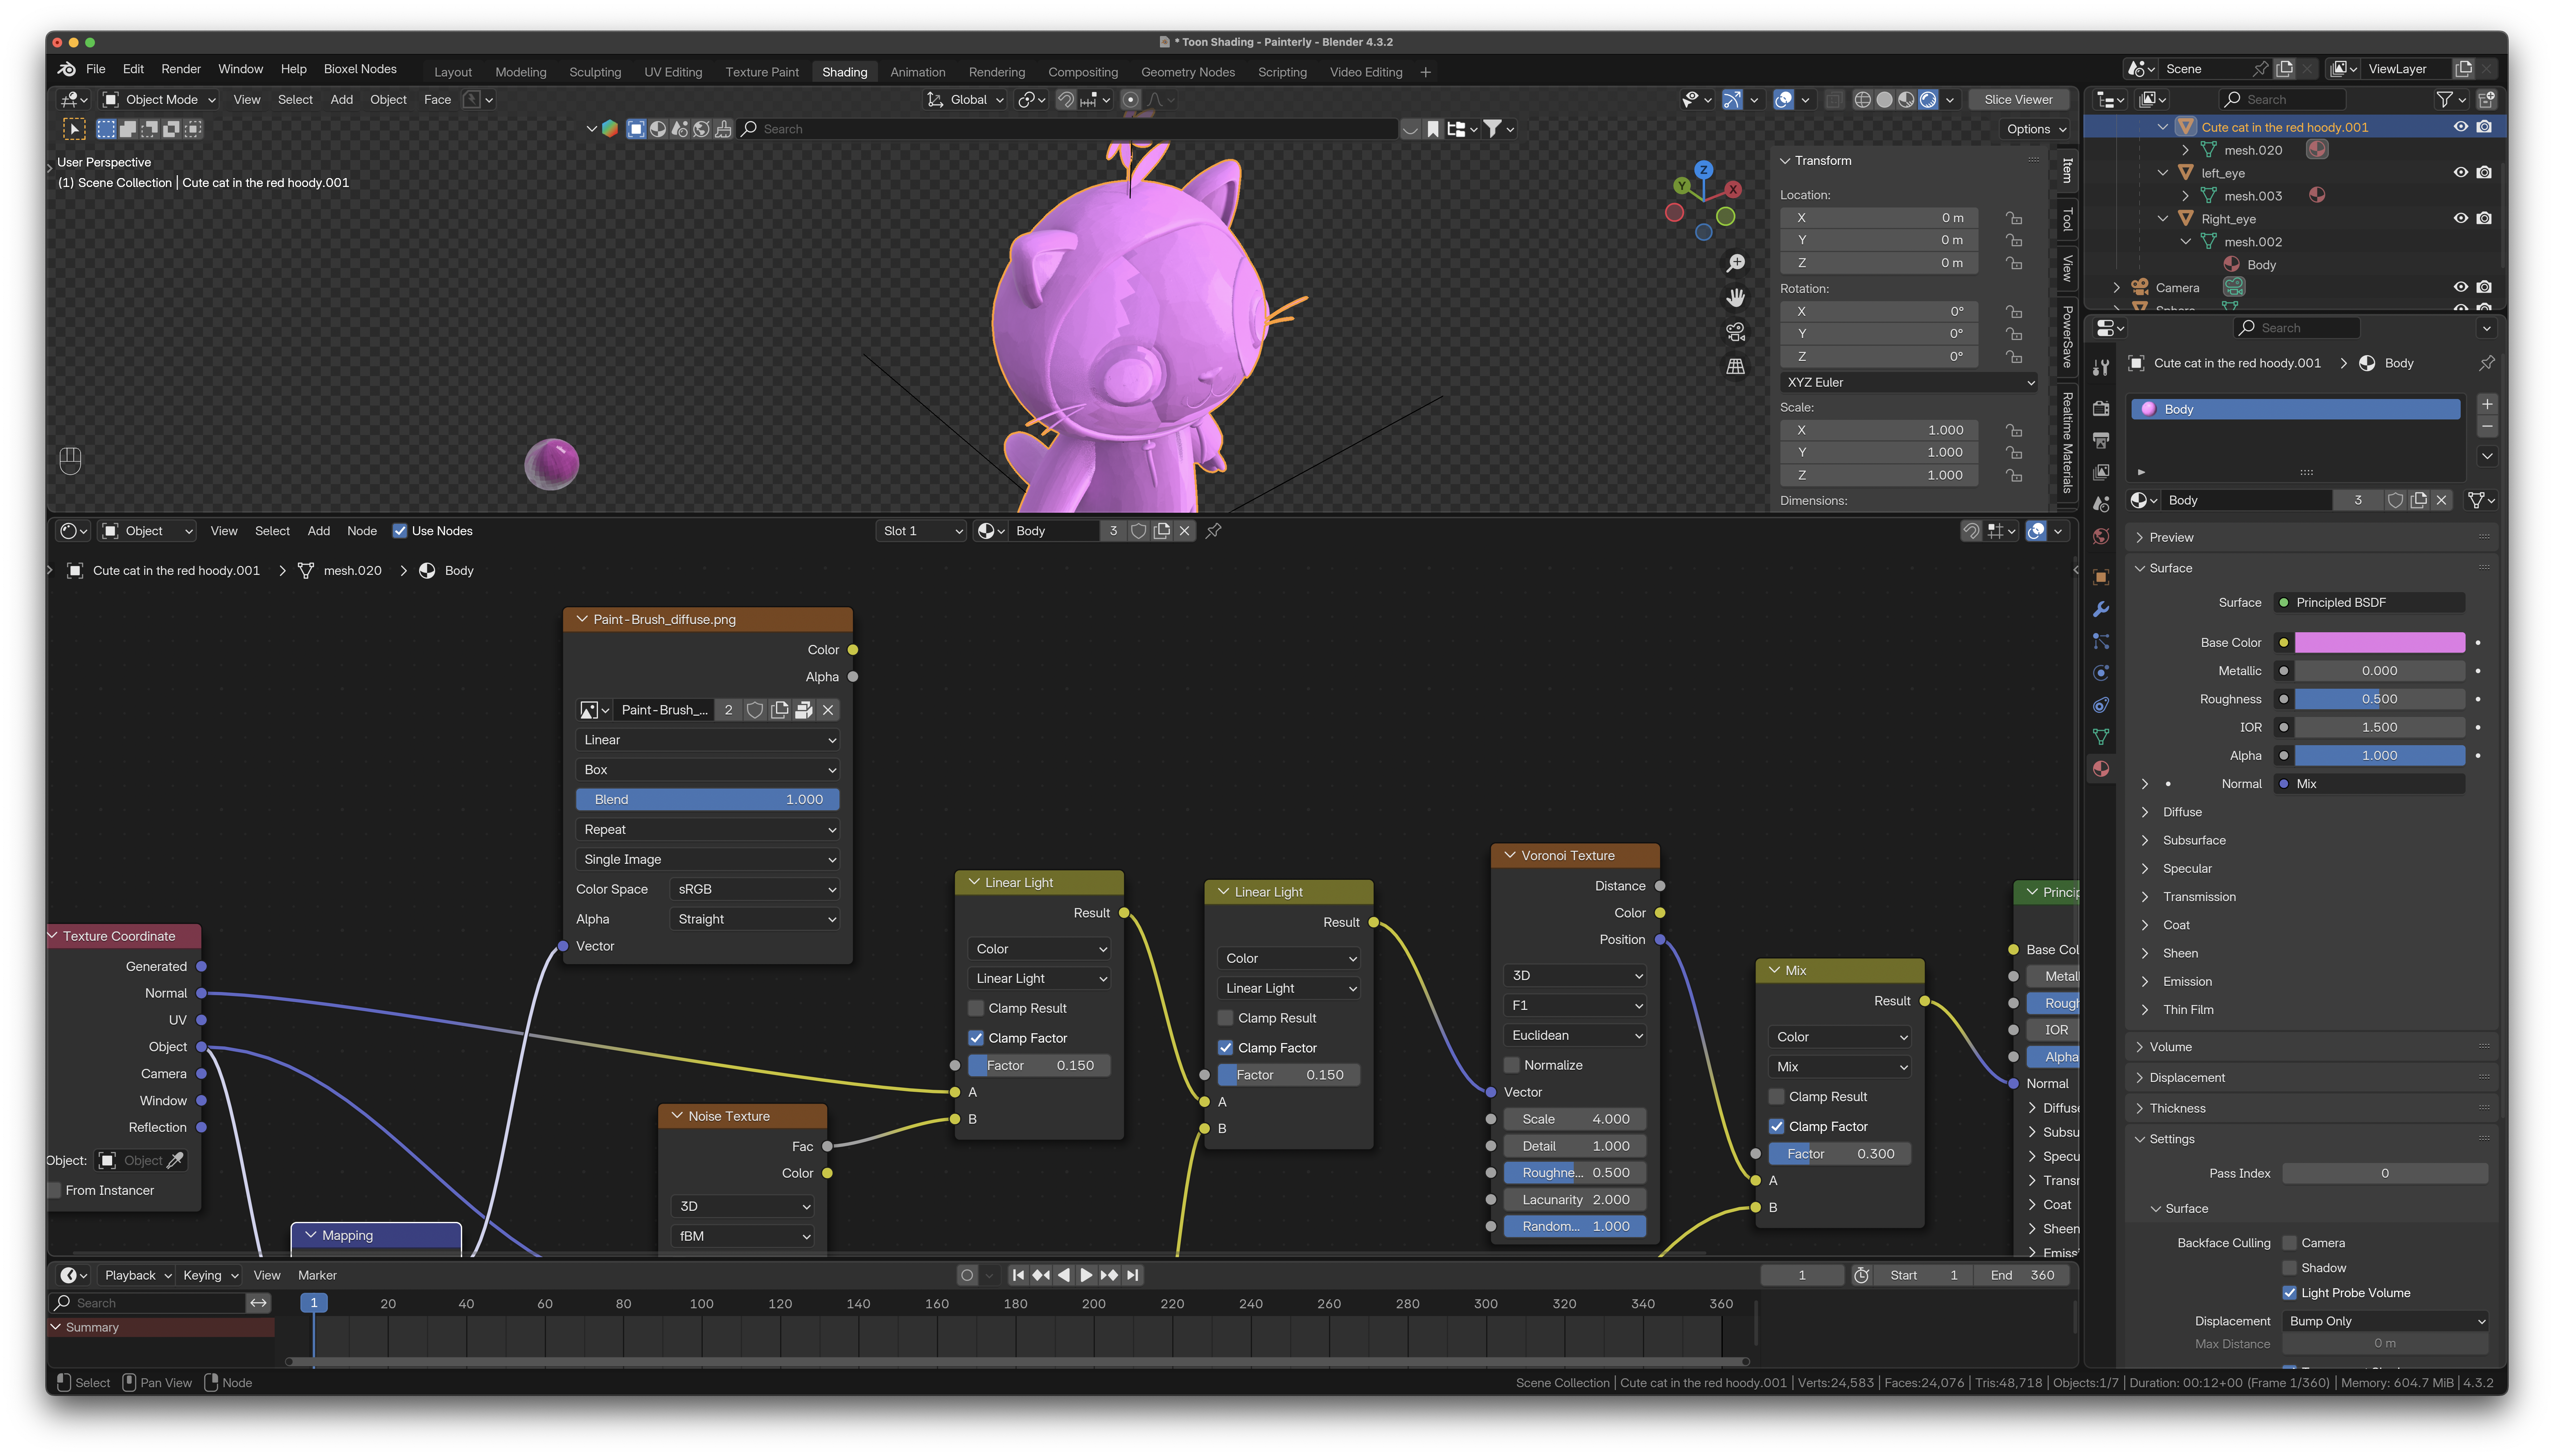Open the Tool properties tab
Image resolution: width=2554 pixels, height=1456 pixels.
tap(2101, 368)
